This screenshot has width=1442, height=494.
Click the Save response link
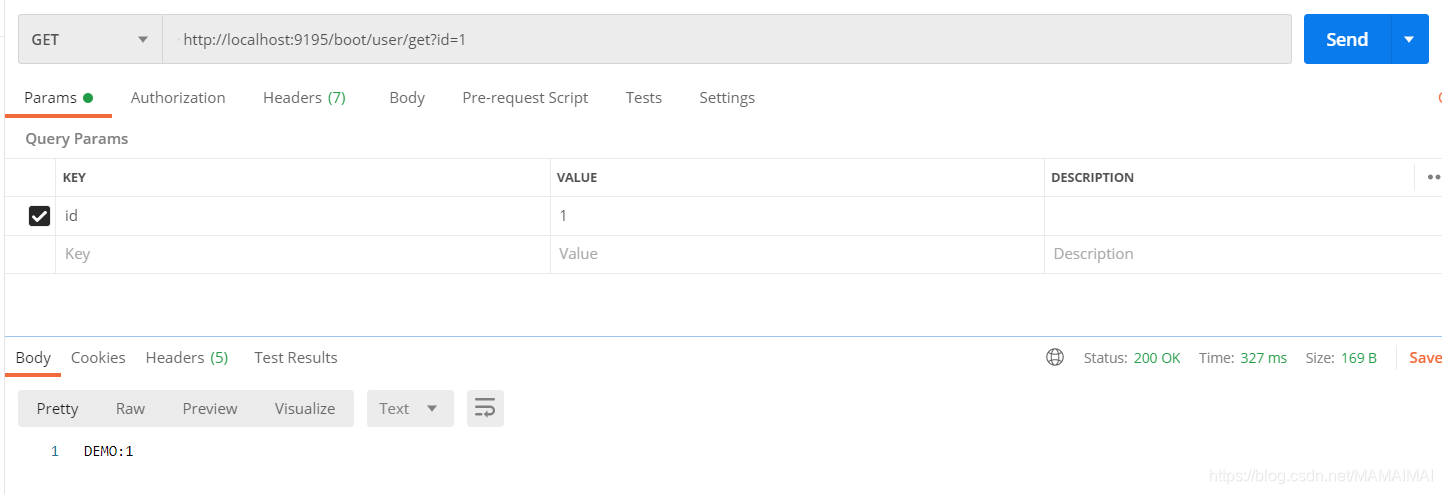pyautogui.click(x=1424, y=357)
